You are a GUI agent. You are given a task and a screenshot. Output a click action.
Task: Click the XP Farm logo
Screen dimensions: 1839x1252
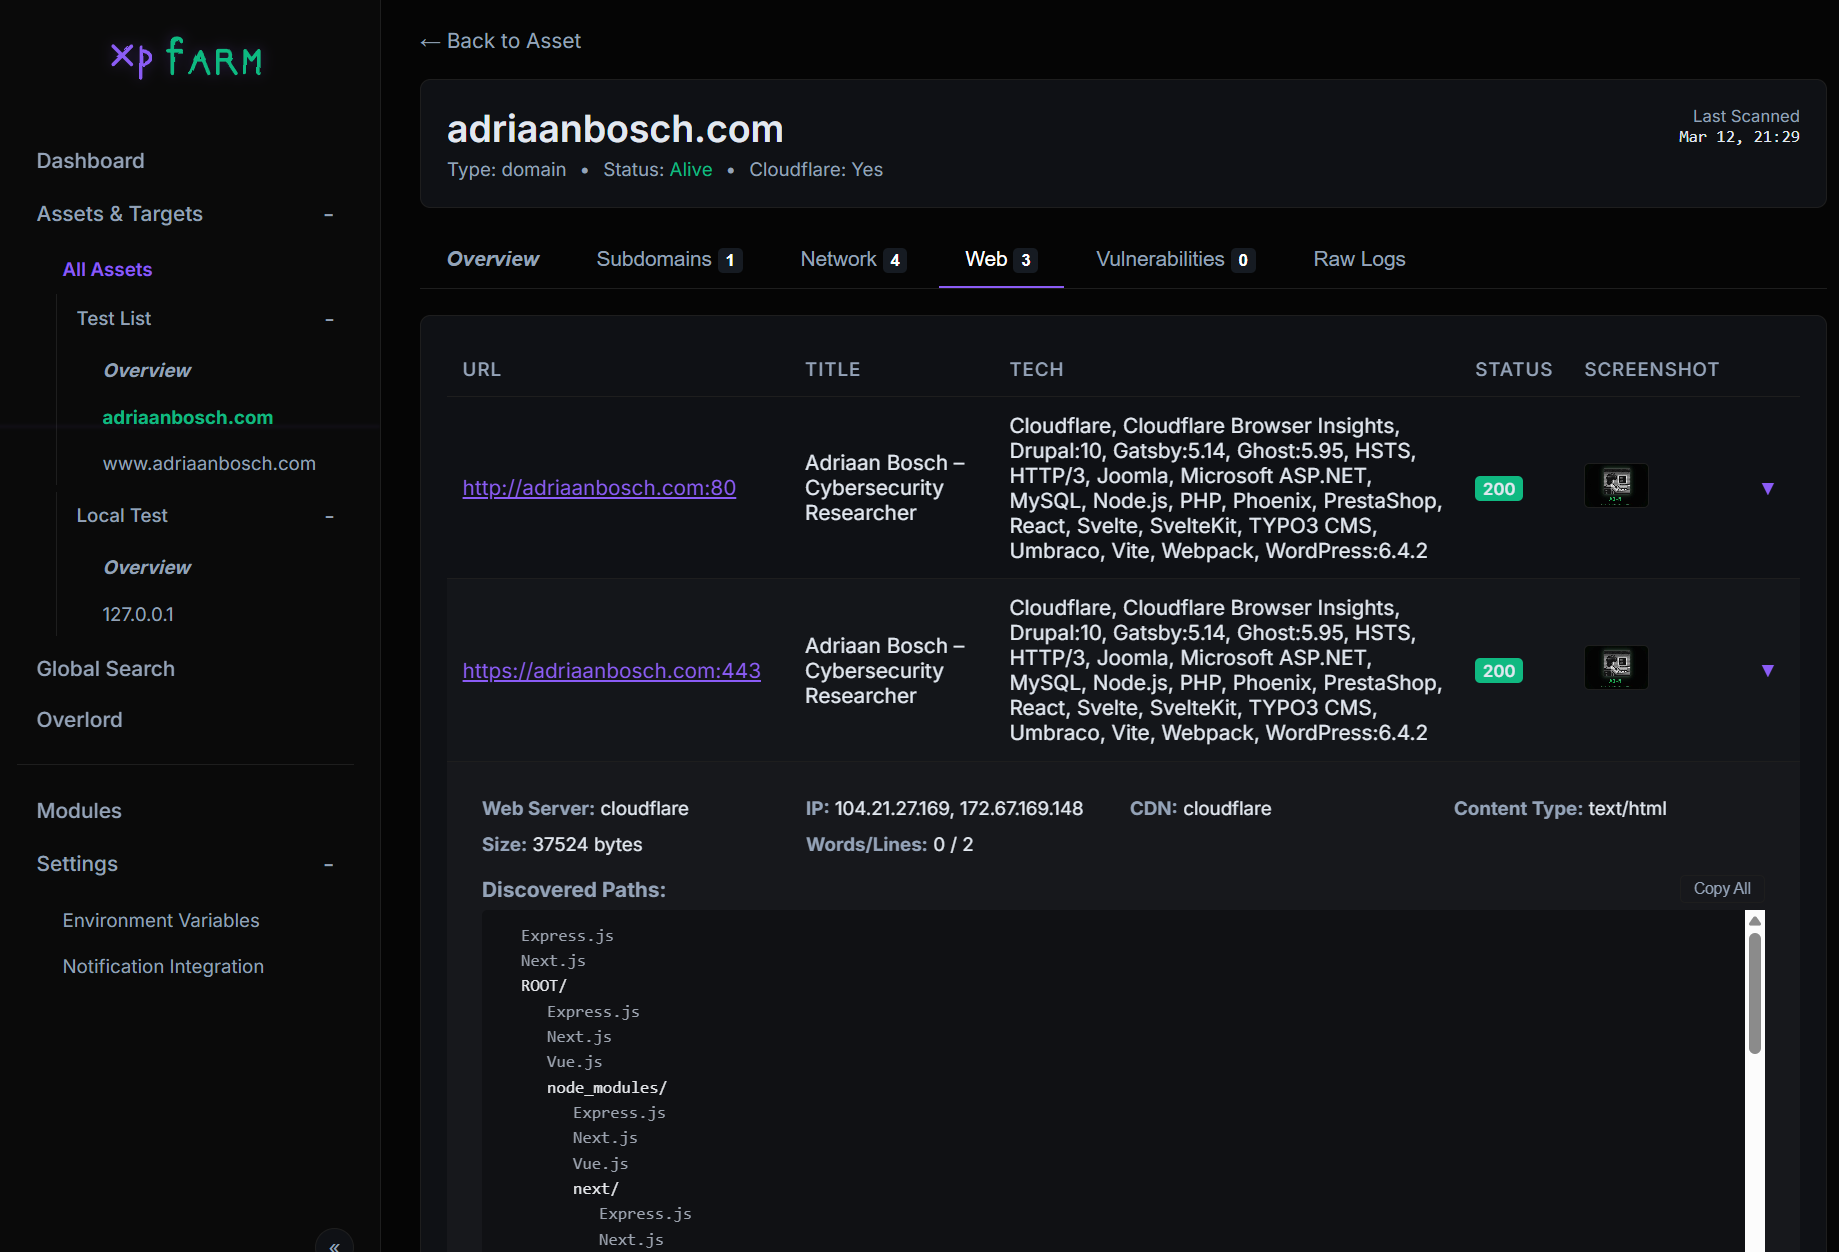pyautogui.click(x=187, y=58)
